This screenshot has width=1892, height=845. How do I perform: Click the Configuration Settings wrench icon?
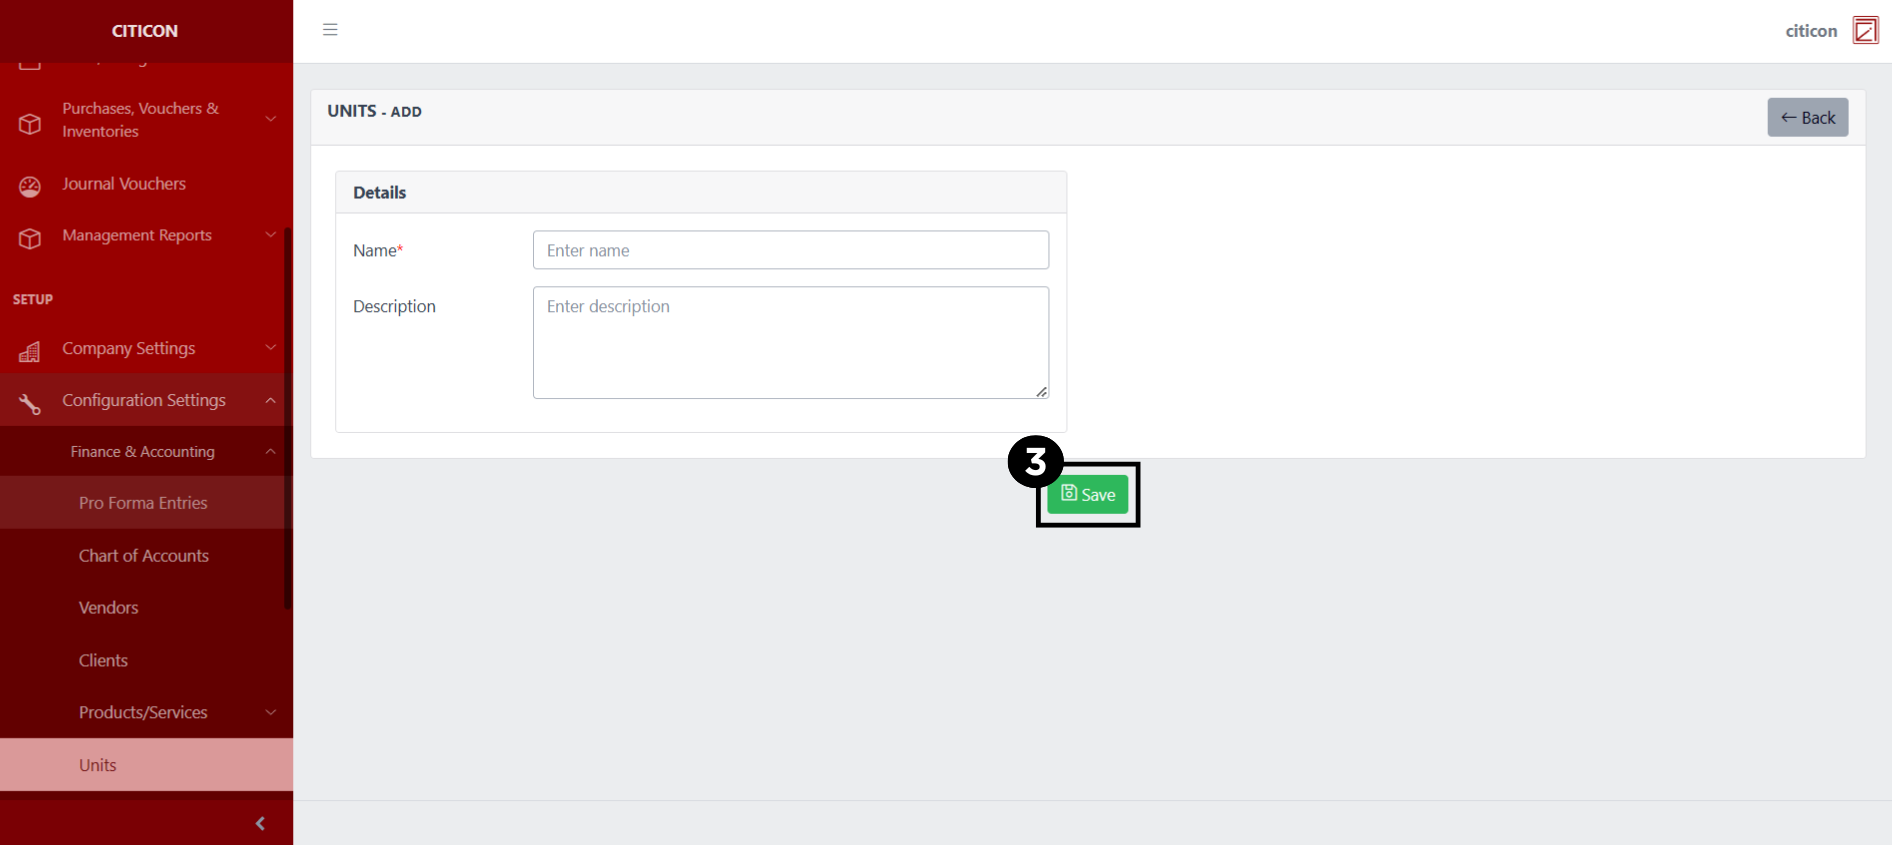tap(30, 403)
